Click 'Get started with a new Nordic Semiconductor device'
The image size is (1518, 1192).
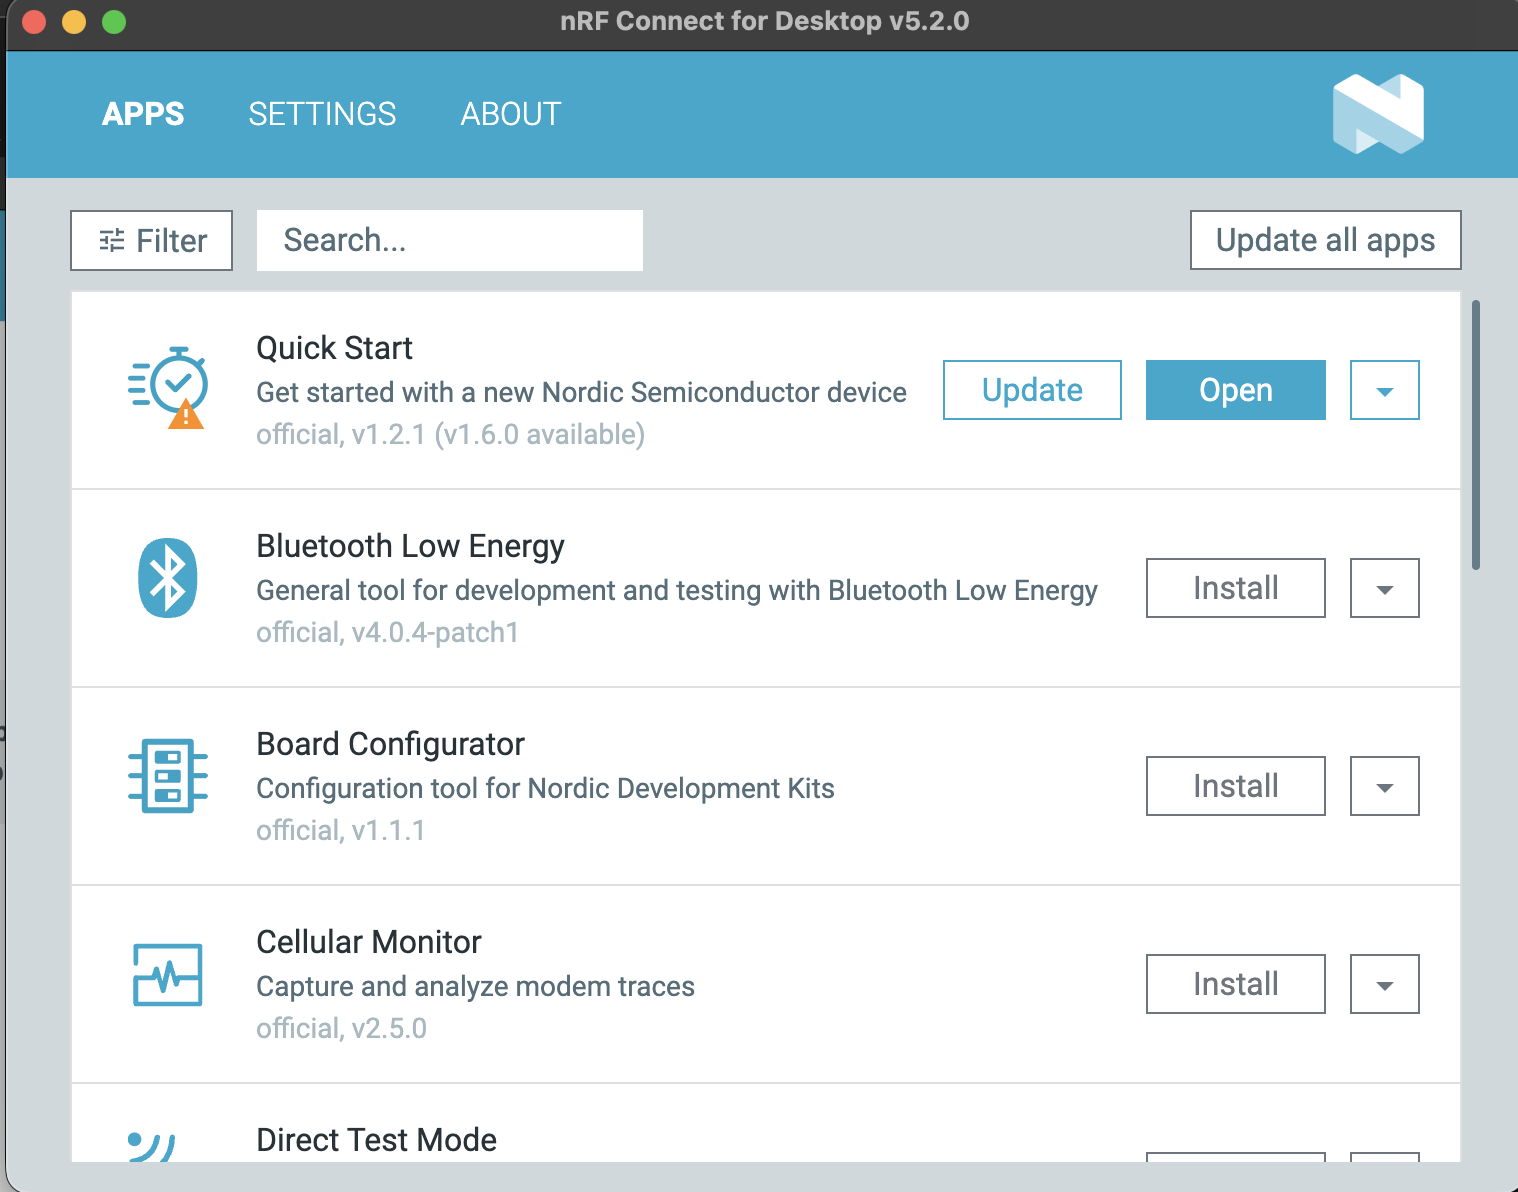(581, 392)
